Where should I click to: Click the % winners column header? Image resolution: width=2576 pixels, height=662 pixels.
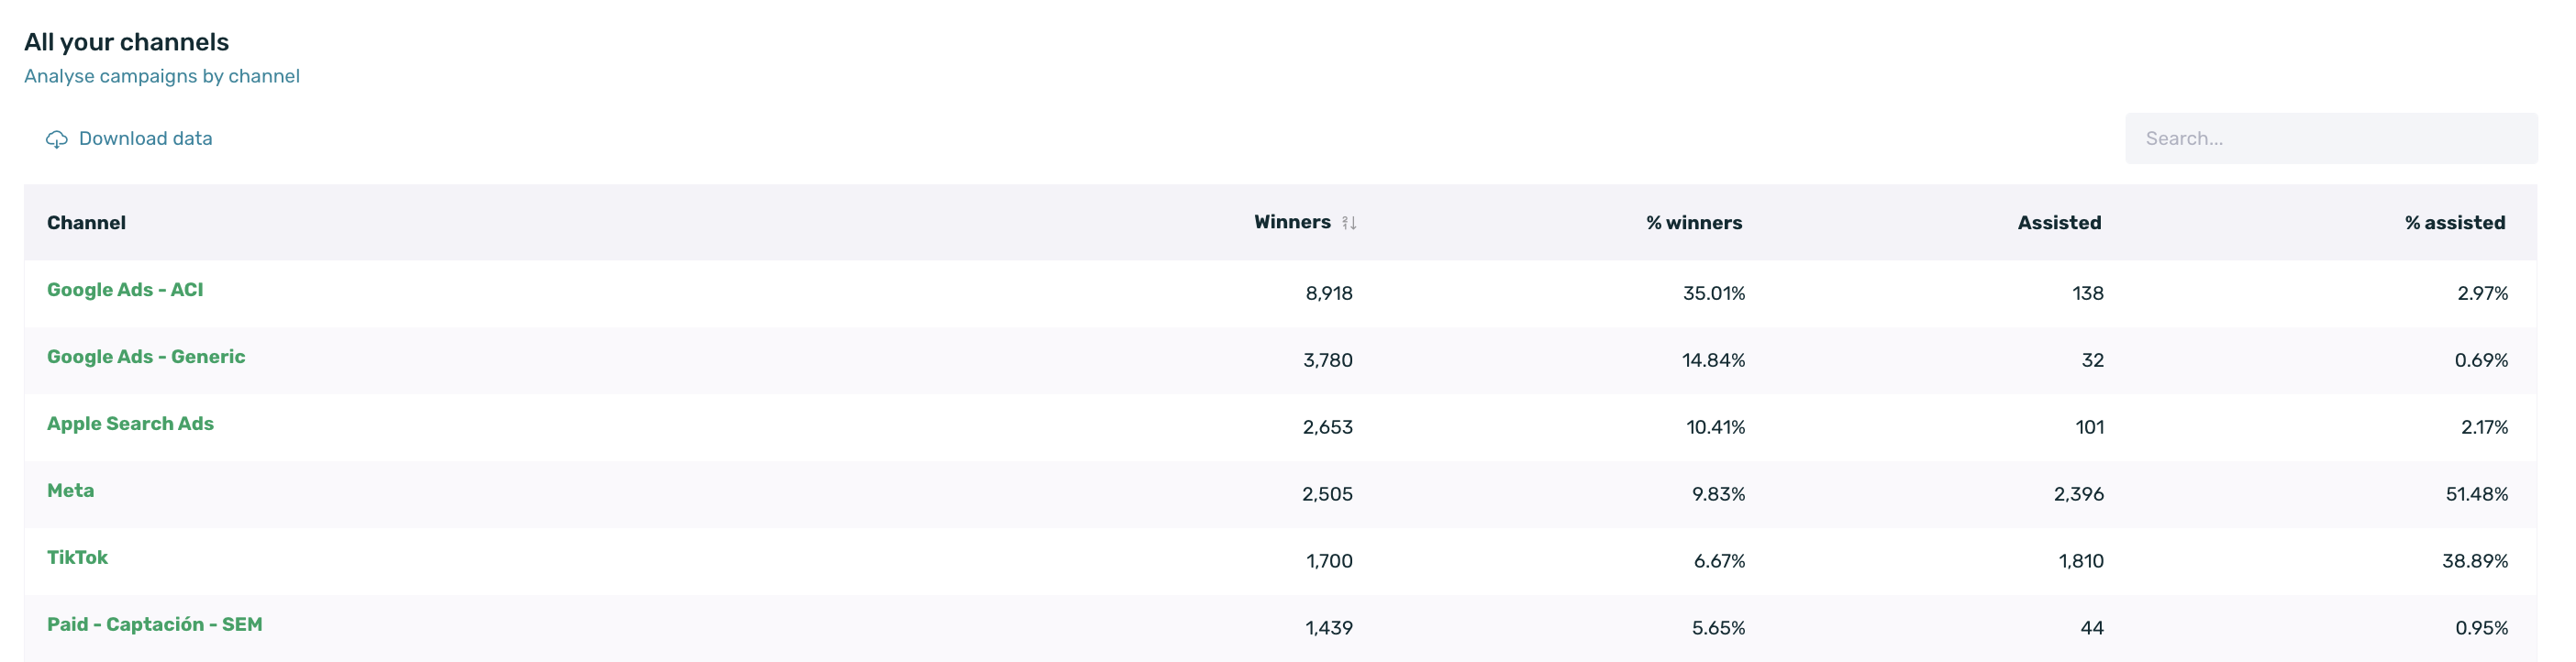click(1694, 223)
